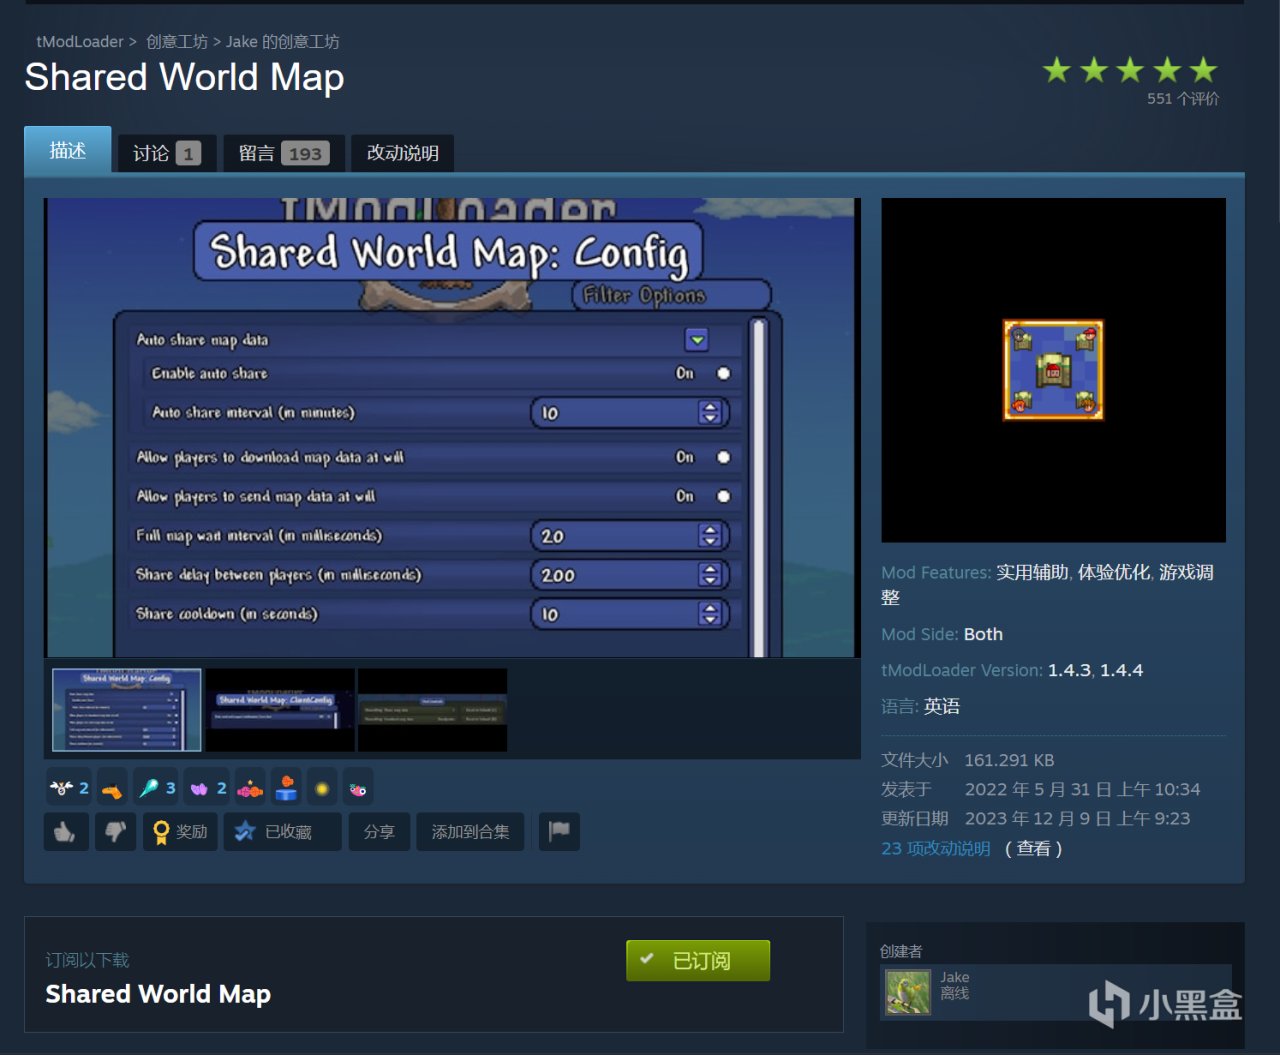The image size is (1280, 1055).
Task: Click the yellow glowing orb award badge
Action: (x=322, y=788)
